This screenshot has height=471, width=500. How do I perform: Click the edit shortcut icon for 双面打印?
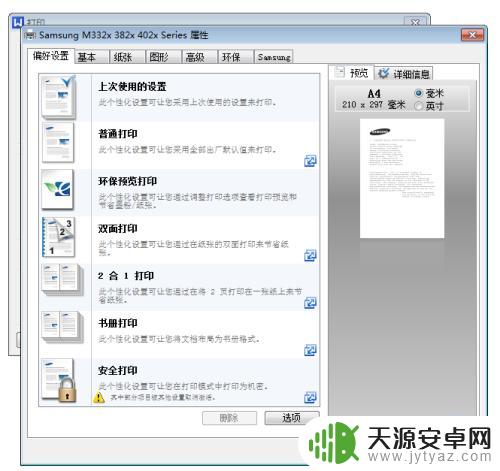310,256
